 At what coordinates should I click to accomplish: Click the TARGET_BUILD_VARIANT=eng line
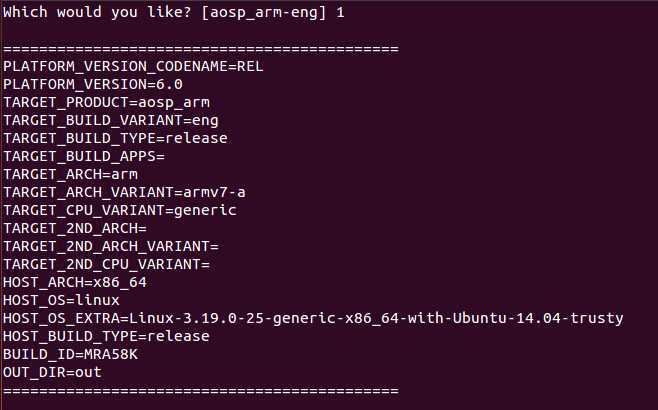tap(110, 120)
